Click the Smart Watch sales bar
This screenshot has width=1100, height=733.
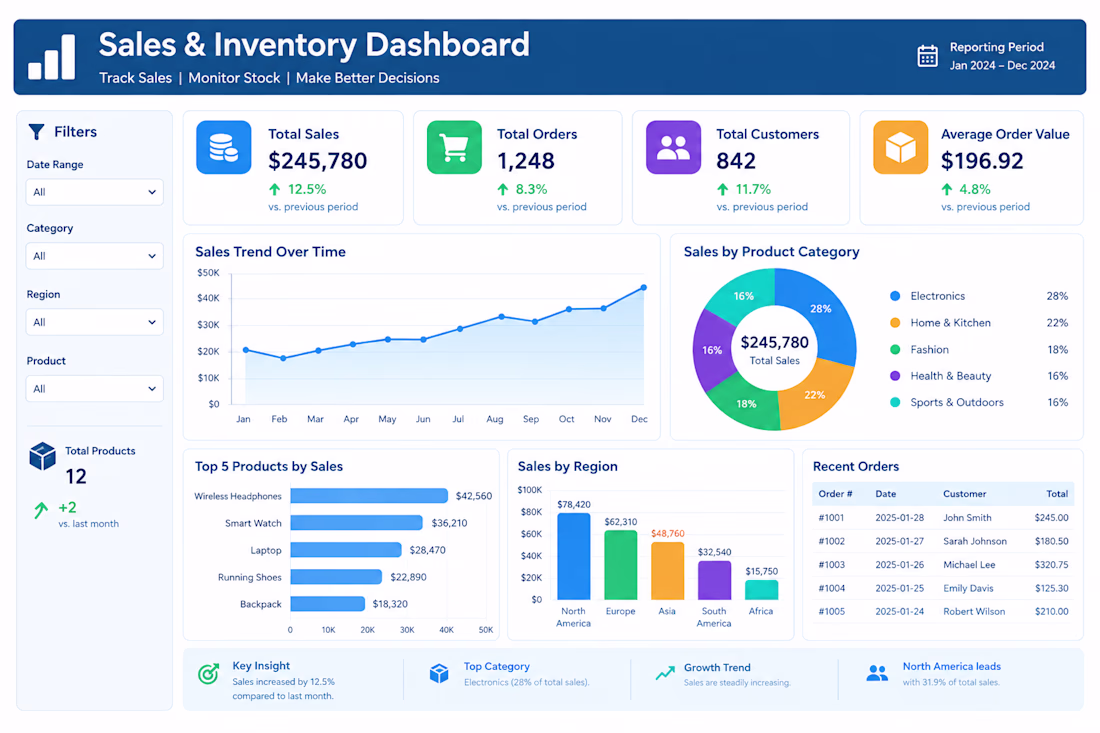pos(356,523)
